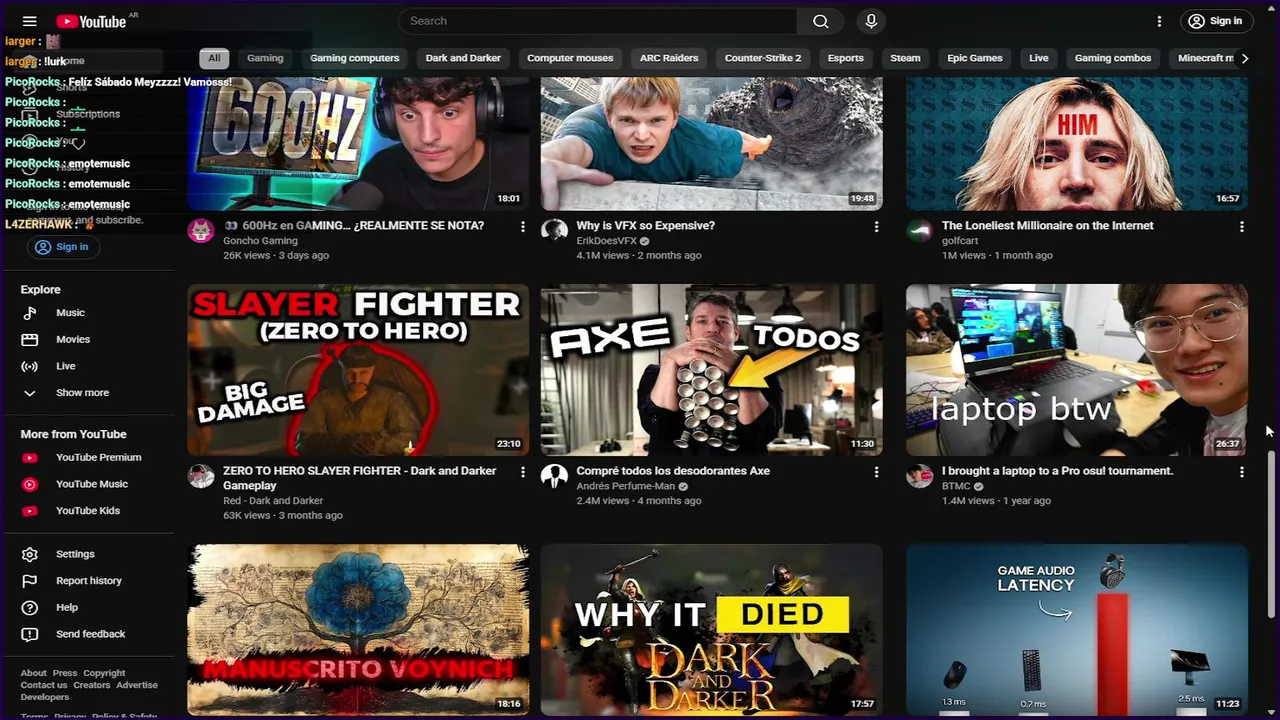Play Why It Died Dark and Darker thumbnail
The width and height of the screenshot is (1280, 720).
click(x=712, y=630)
